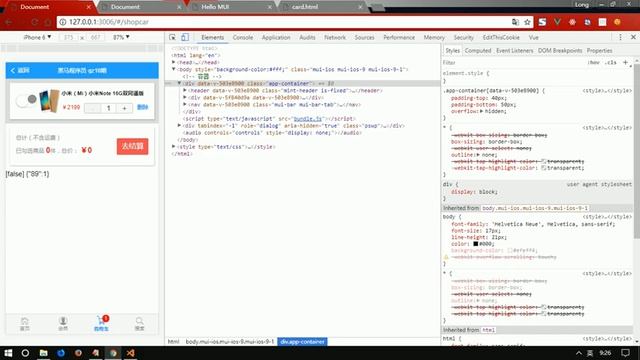Collapse the app-container div node
Screen dimensions: 640x360
[179, 83]
